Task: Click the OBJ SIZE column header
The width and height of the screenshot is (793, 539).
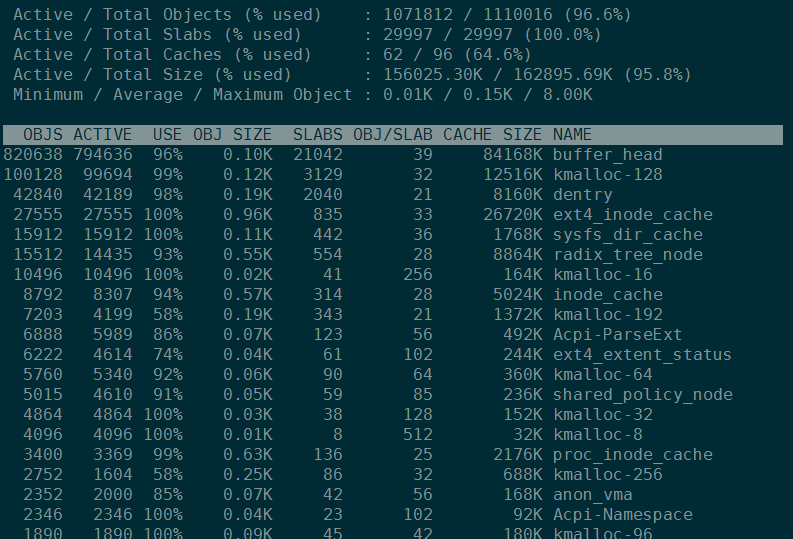Action: point(233,134)
